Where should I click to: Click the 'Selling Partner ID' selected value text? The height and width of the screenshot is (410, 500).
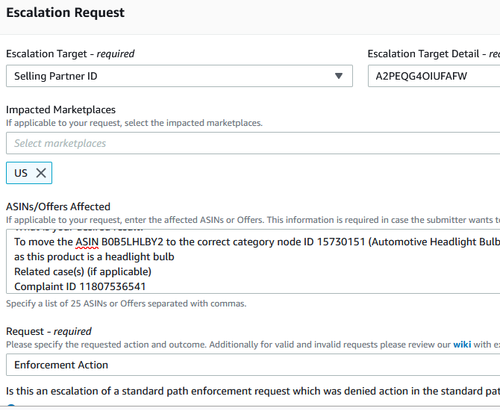point(56,76)
